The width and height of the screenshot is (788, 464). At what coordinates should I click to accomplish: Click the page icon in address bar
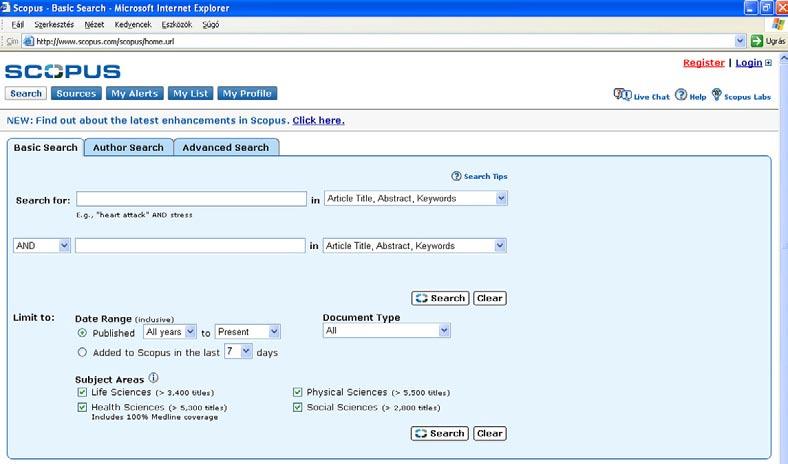29,41
